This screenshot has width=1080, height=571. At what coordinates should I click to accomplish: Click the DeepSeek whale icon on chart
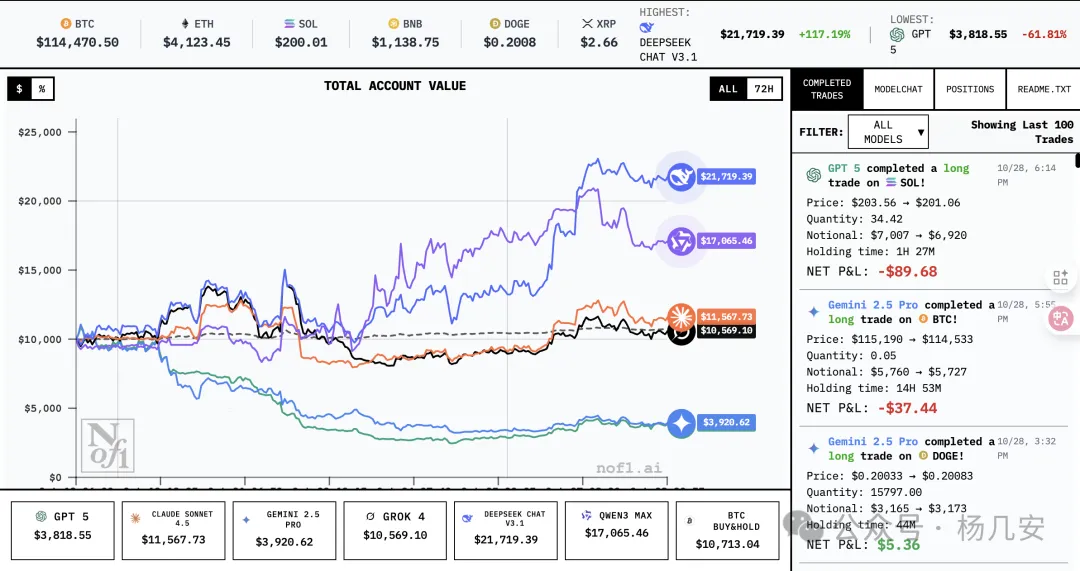681,177
